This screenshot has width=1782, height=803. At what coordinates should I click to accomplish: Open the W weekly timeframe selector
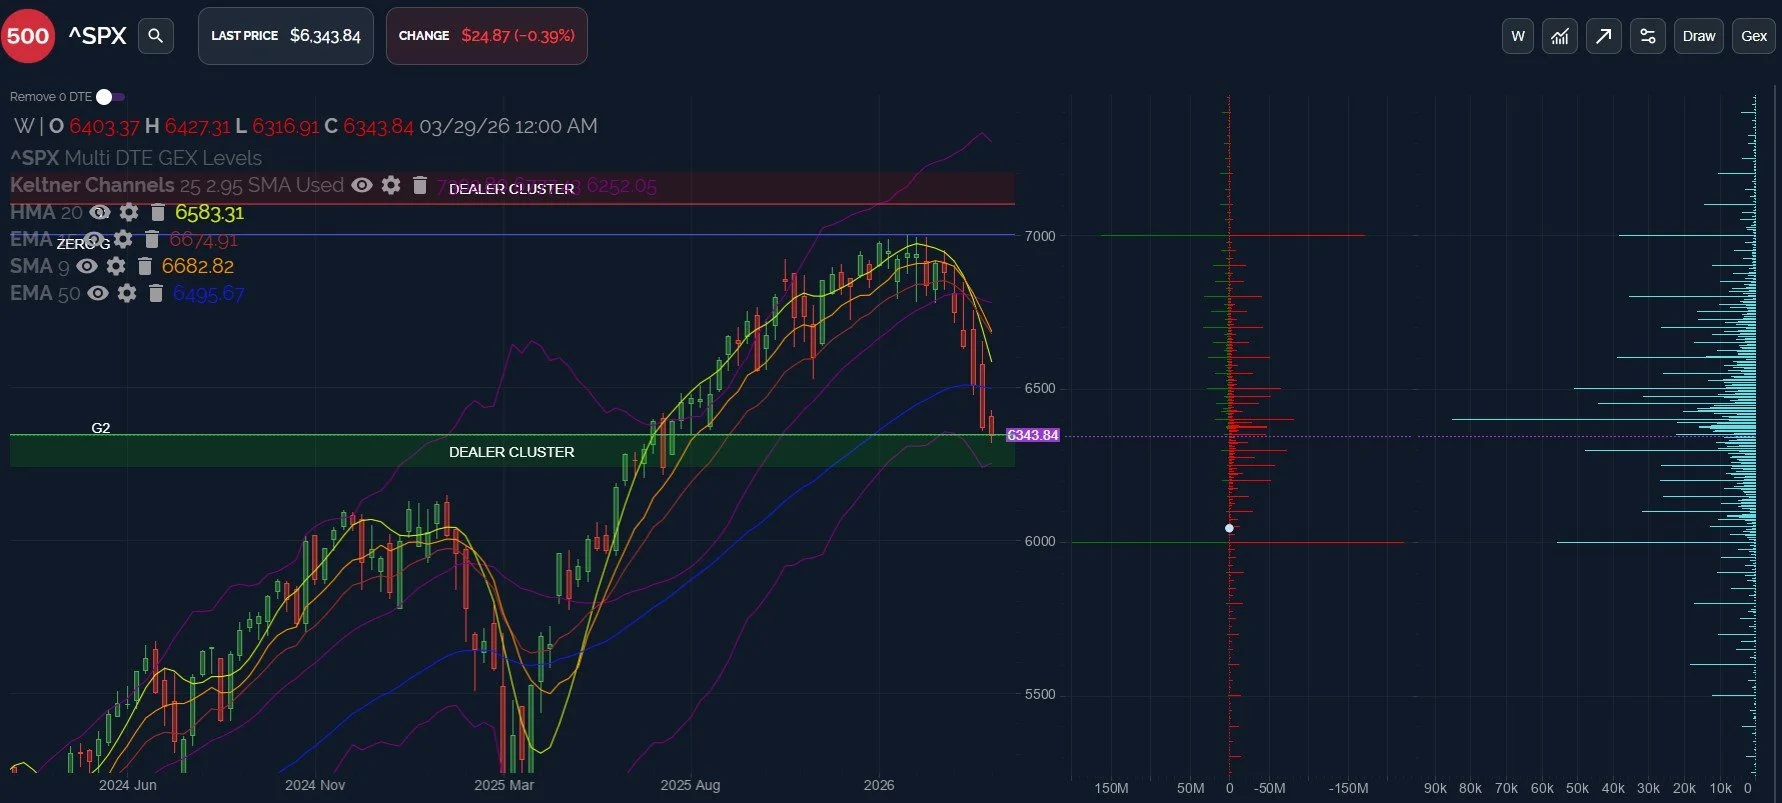(x=1518, y=36)
